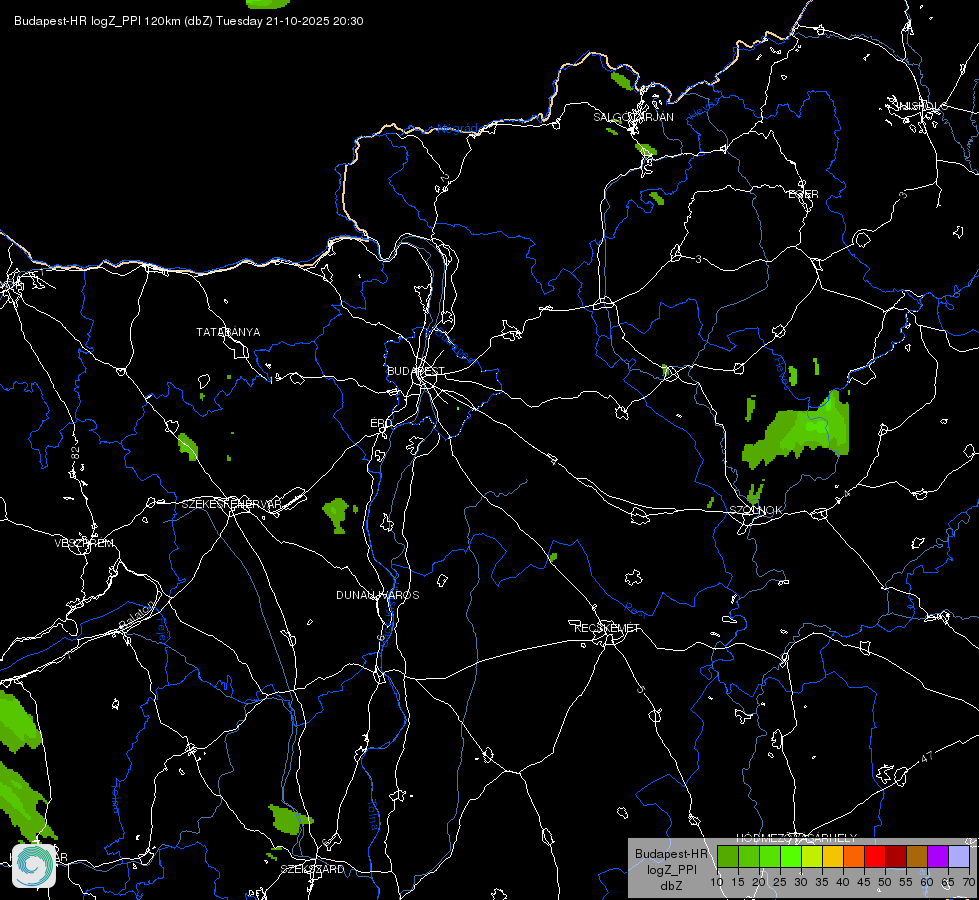Click the VESZPREM city label
Screen dimensions: 979x900
click(84, 543)
